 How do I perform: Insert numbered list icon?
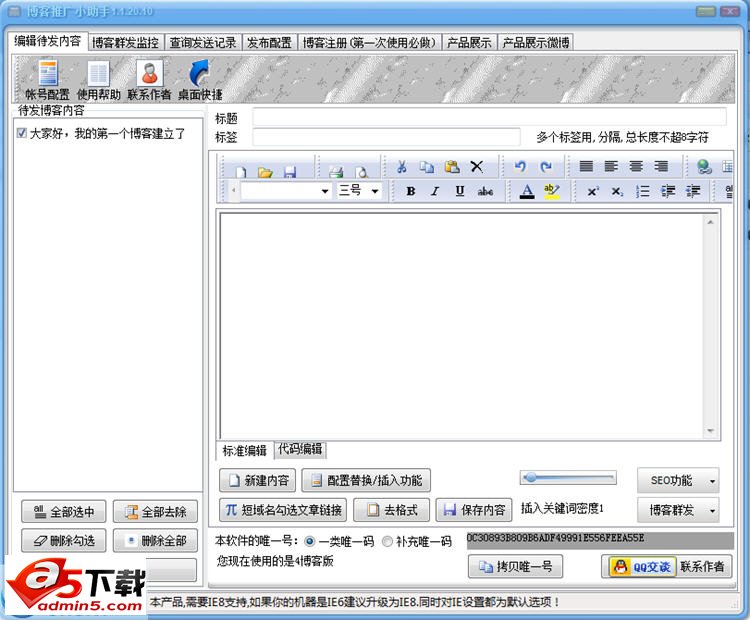click(642, 191)
